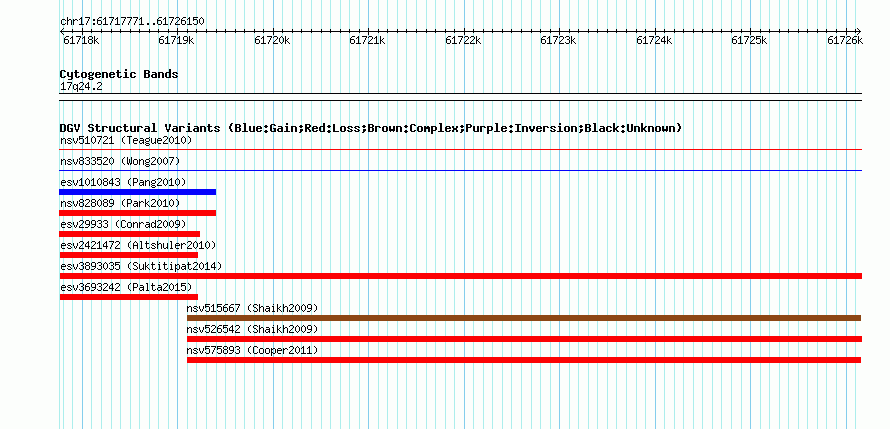Click the 17q24.2 cytogenetic band bar
890x429 pixels.
(x=461, y=97)
